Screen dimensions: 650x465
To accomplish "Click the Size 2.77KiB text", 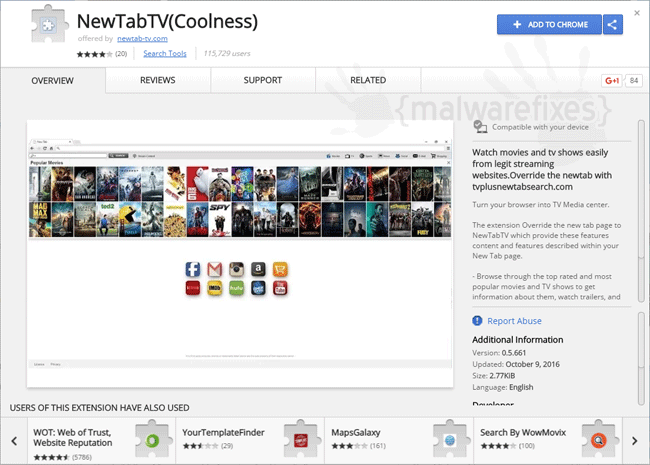I will [493, 376].
